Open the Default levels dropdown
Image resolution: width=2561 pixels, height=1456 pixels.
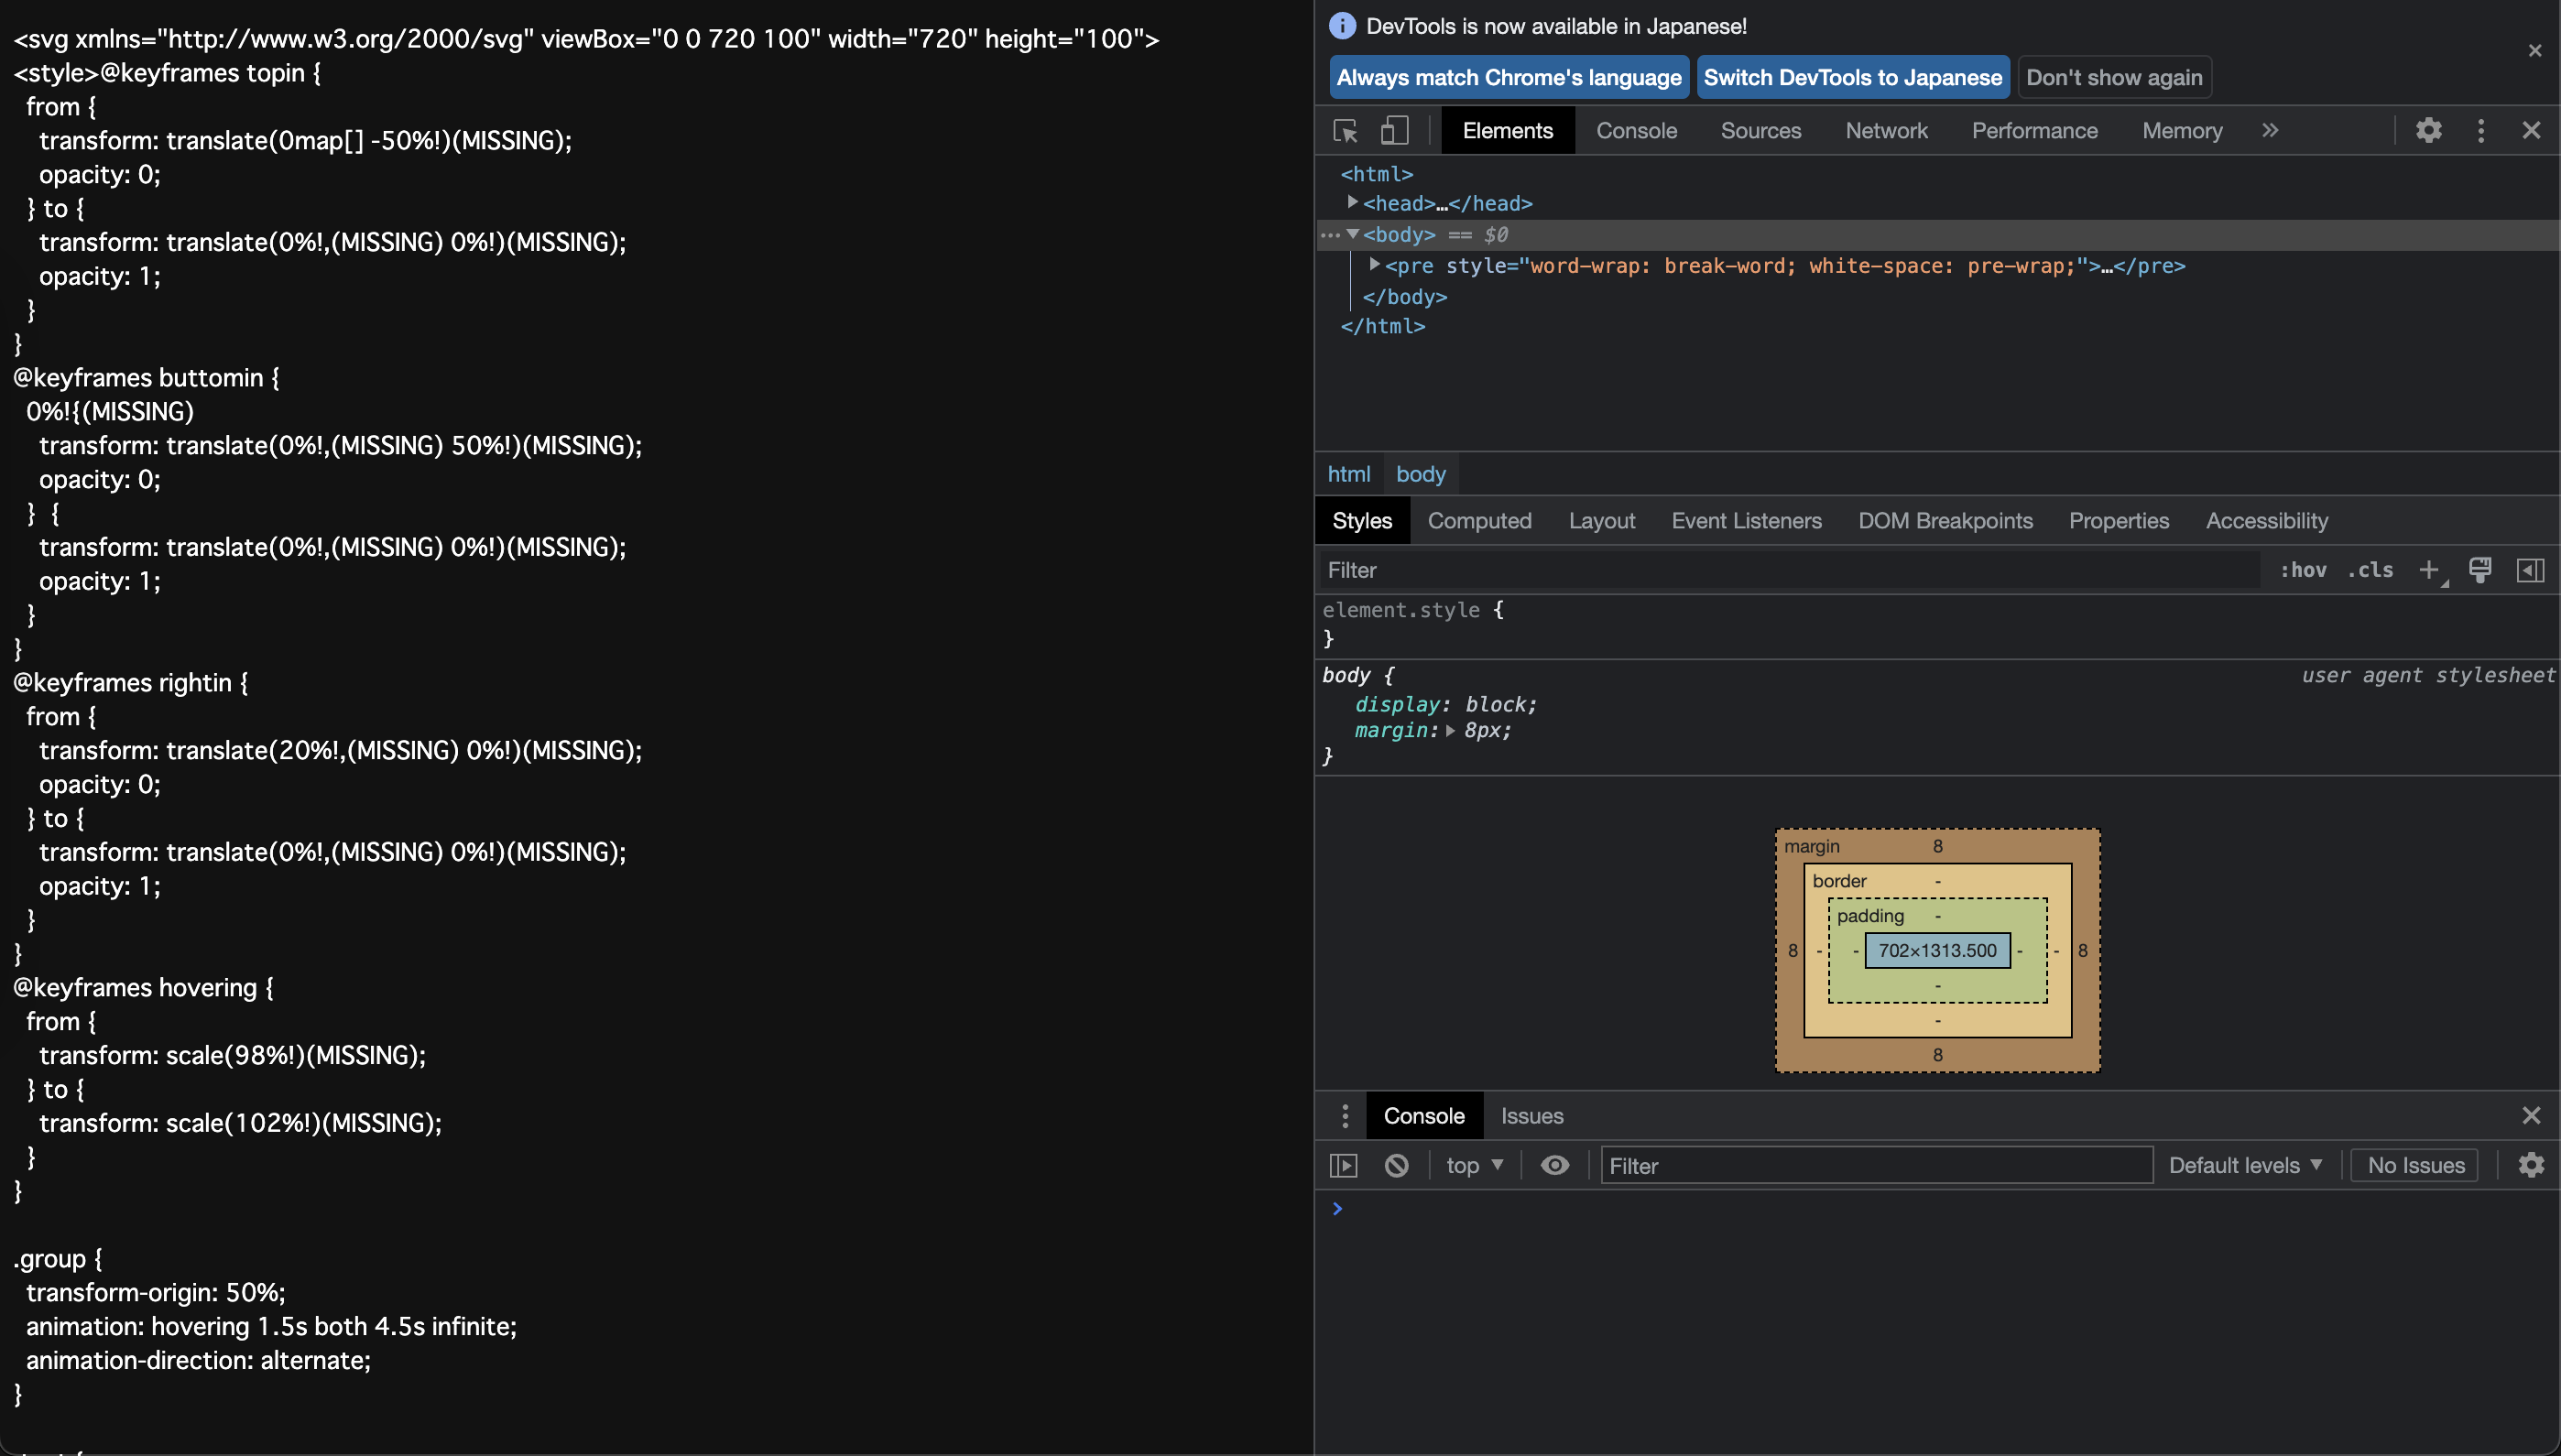tap(2245, 1166)
